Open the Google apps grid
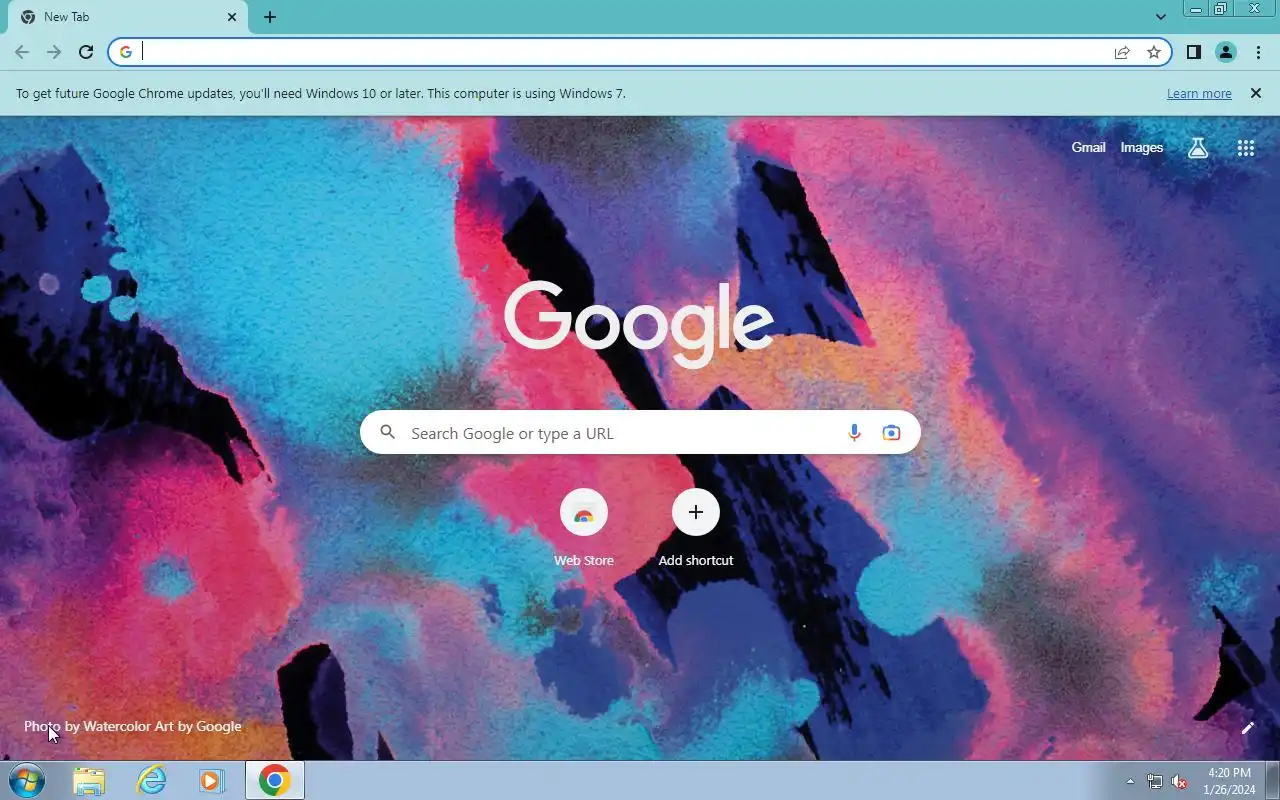Viewport: 1280px width, 800px height. [1245, 148]
